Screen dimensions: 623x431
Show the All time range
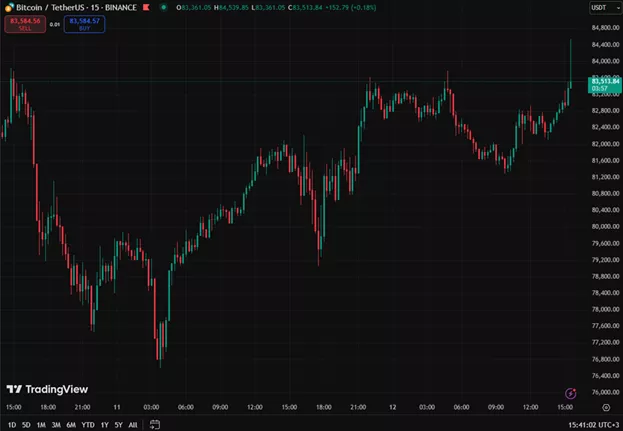[134, 424]
